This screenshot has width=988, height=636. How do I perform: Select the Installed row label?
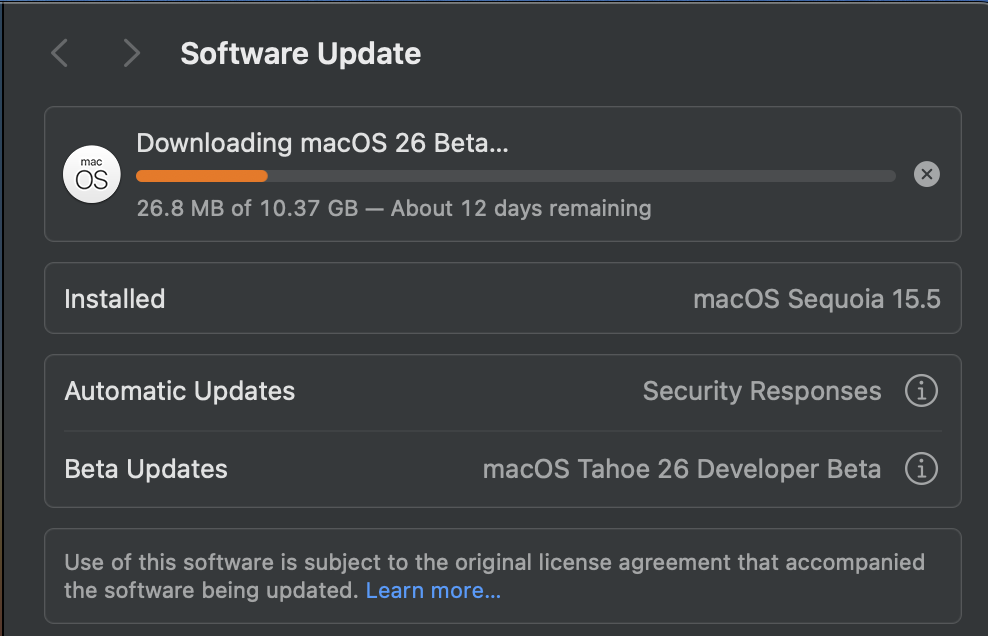114,299
